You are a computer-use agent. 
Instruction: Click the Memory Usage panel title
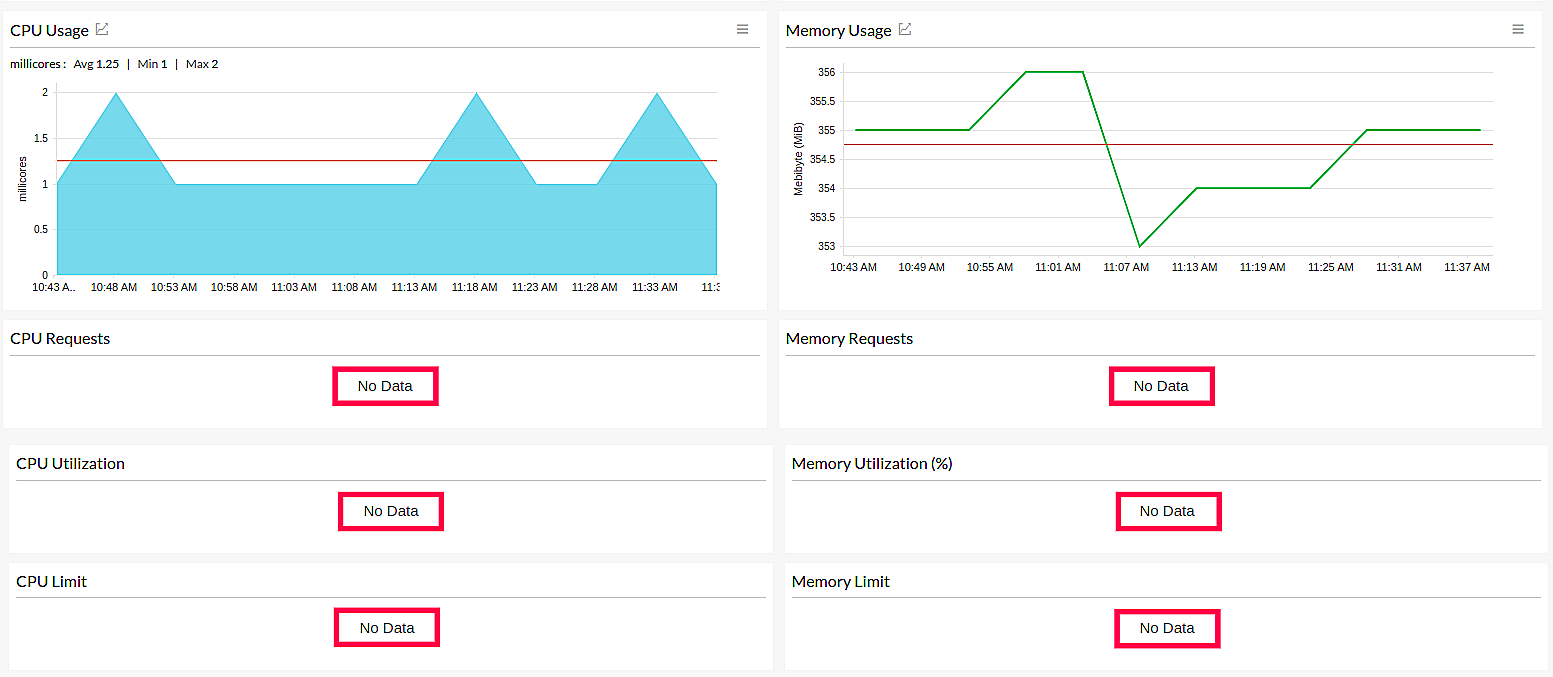point(838,31)
